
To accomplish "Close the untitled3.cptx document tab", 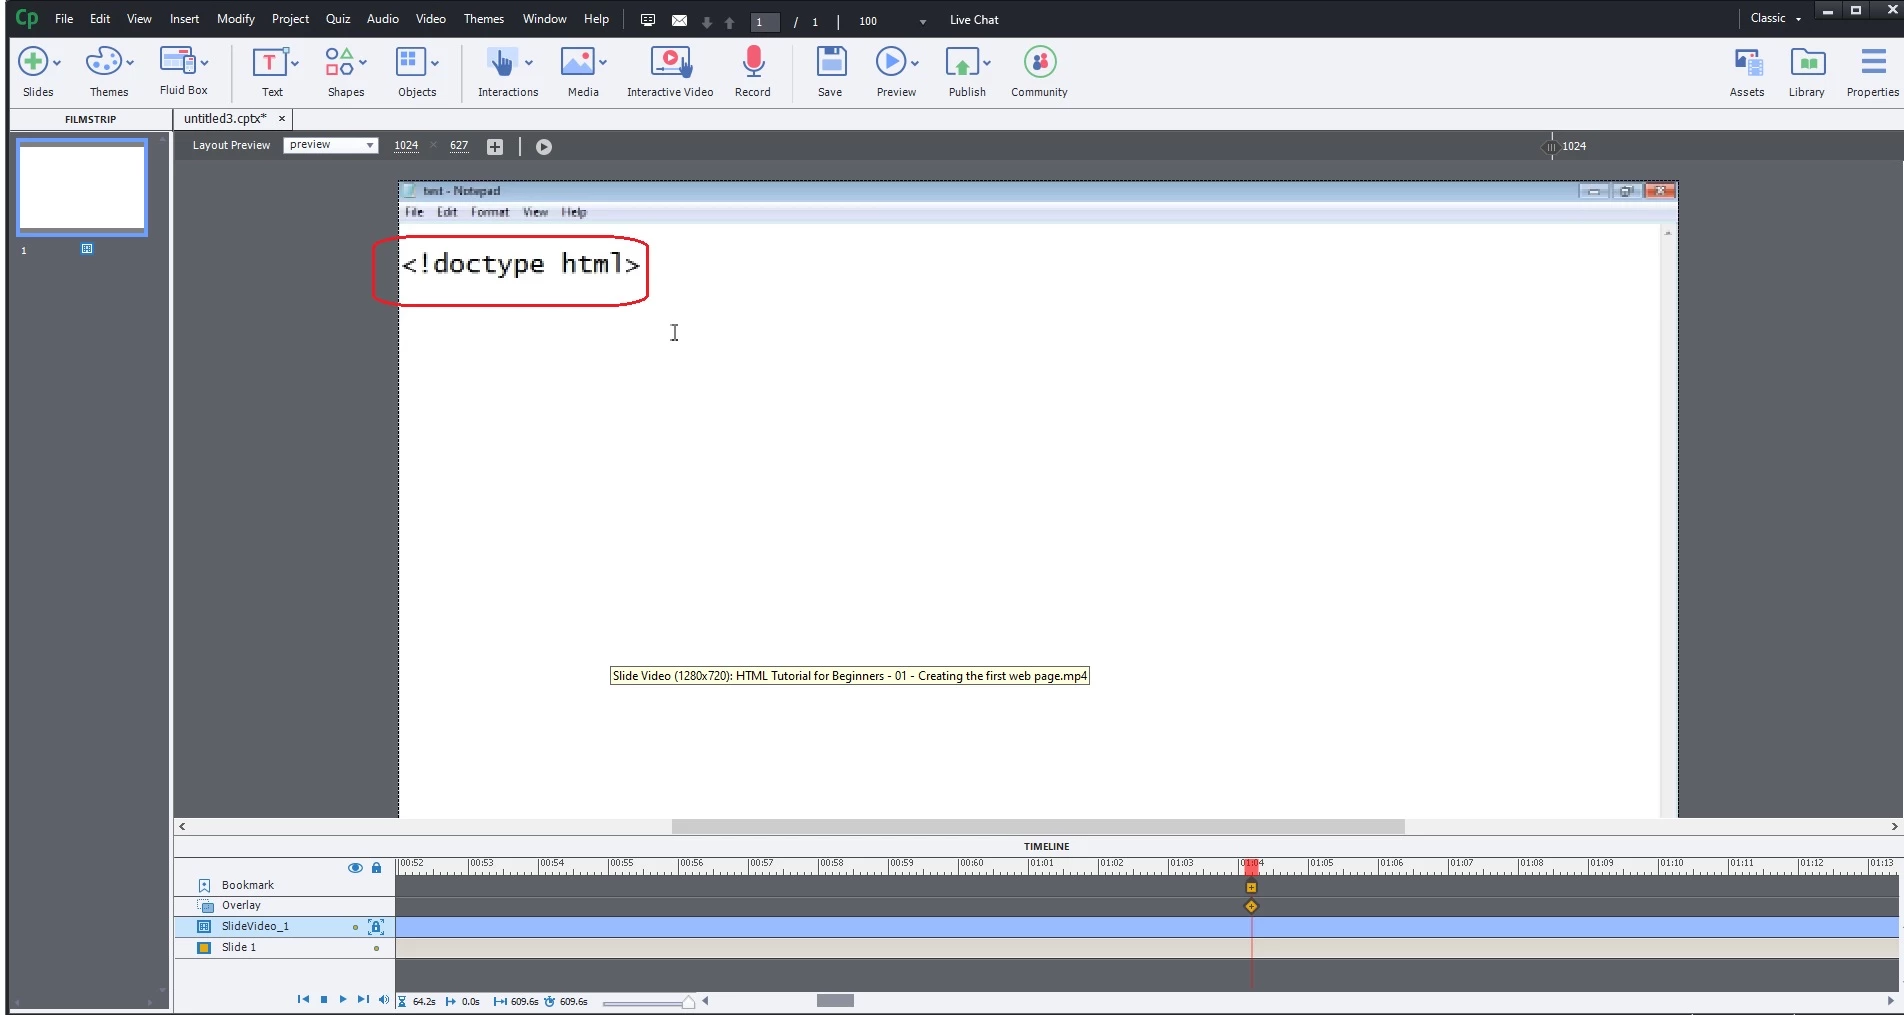I will tap(282, 119).
